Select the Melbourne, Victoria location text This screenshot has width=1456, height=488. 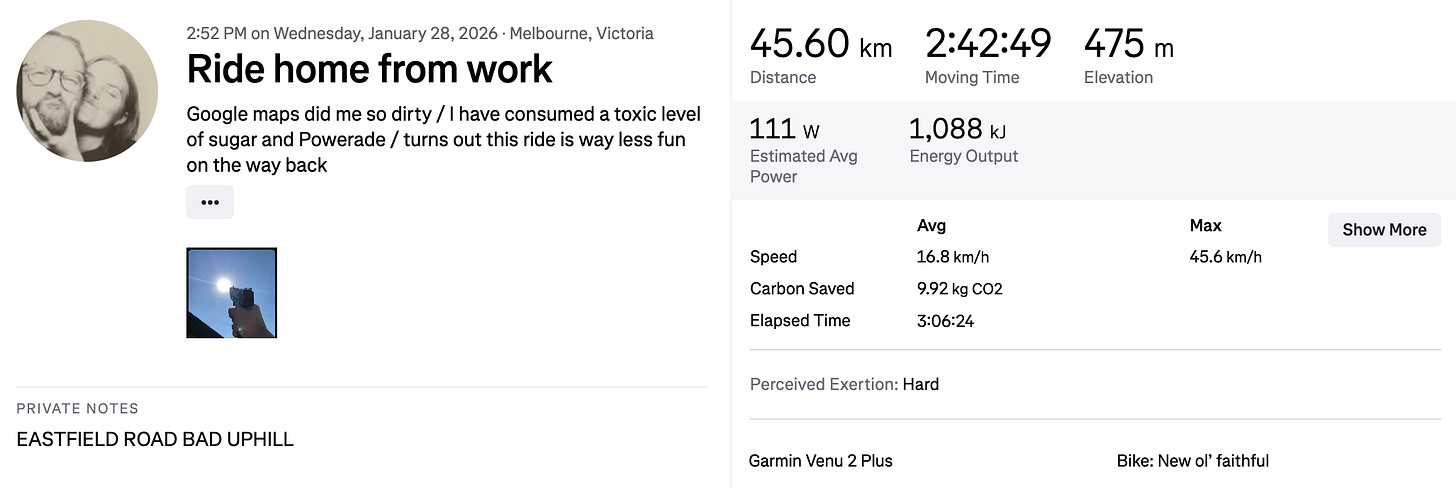pyautogui.click(x=582, y=33)
